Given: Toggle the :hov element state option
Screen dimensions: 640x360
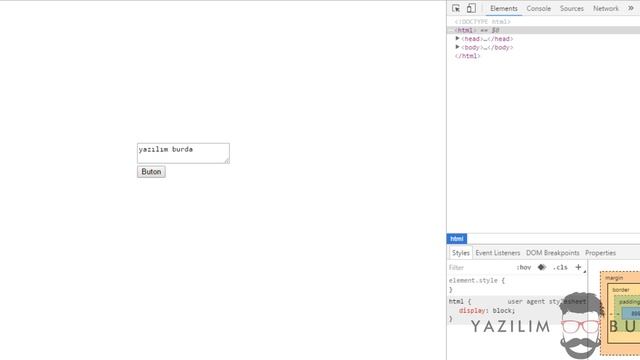Looking at the screenshot, I should (x=524, y=268).
